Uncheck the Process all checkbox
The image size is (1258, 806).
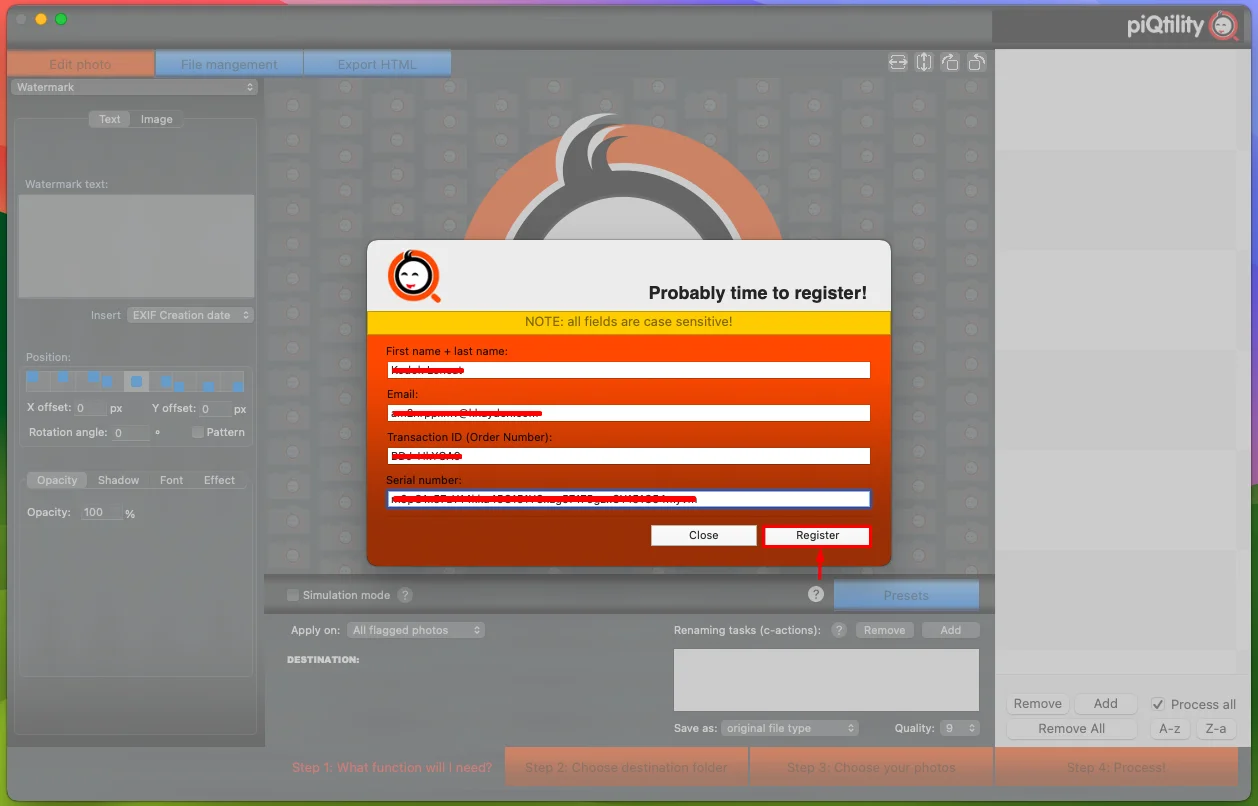click(x=1158, y=704)
